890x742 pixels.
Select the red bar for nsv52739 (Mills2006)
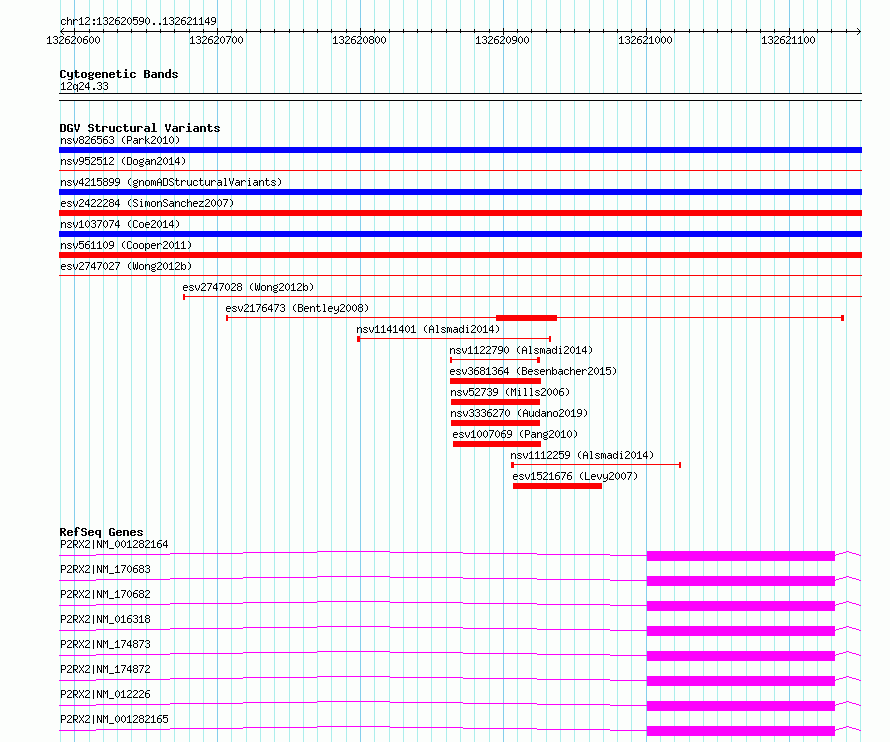point(495,402)
